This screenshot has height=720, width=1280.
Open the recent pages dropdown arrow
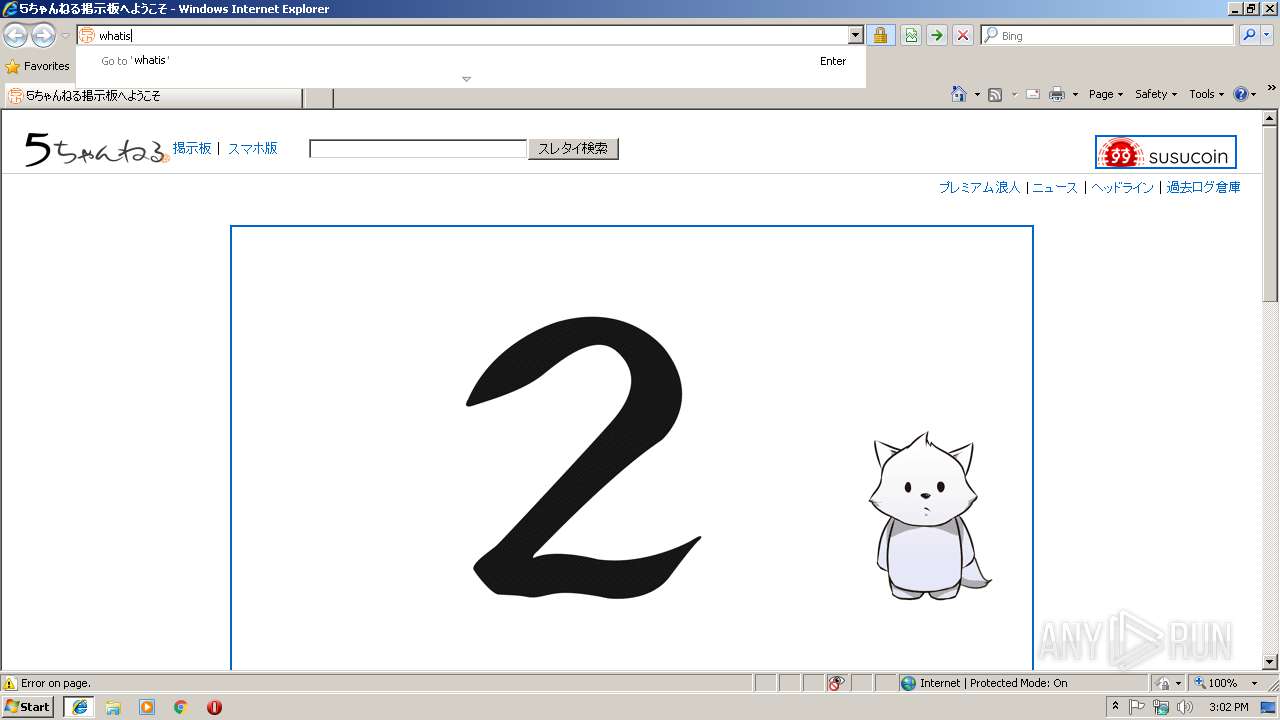click(65, 36)
